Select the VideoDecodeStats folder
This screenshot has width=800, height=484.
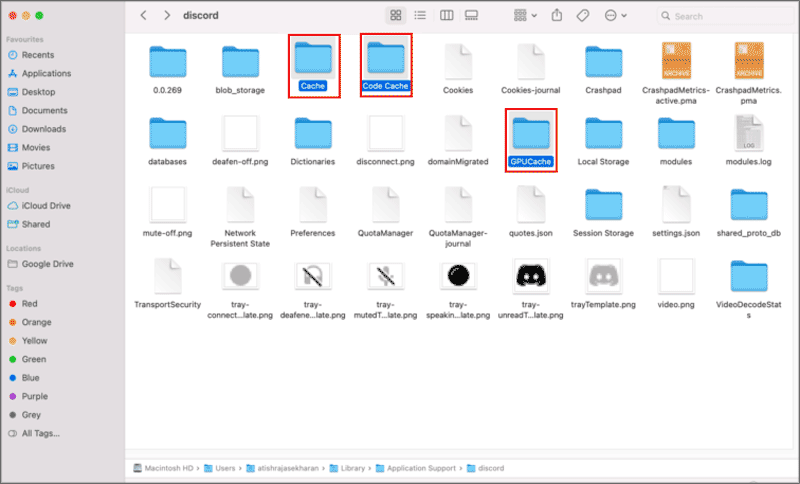coord(748,276)
